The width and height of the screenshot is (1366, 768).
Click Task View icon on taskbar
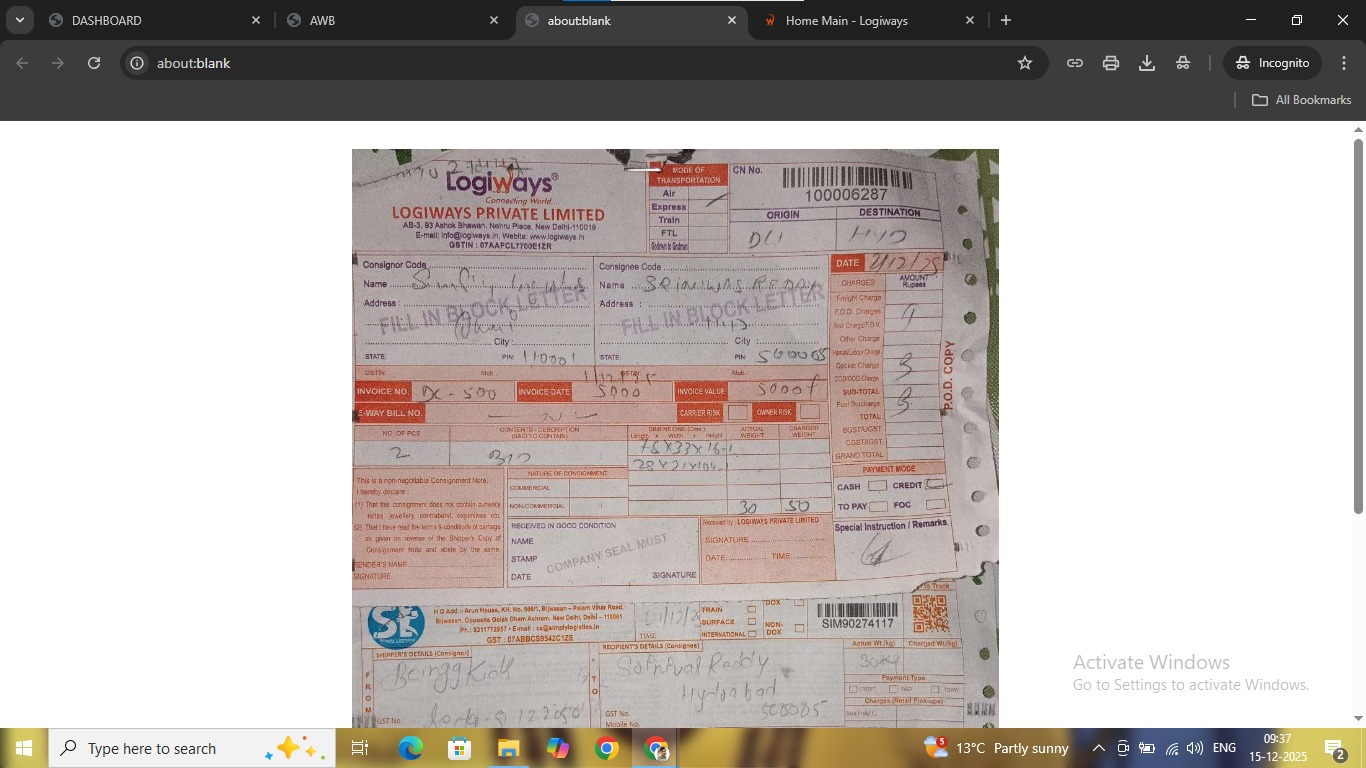click(360, 748)
